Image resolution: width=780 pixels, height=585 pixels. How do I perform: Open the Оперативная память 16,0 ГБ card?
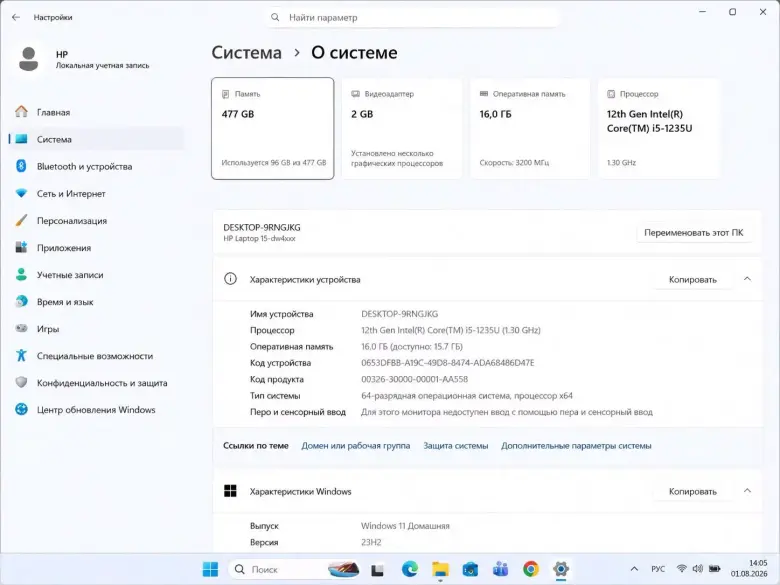click(530, 128)
